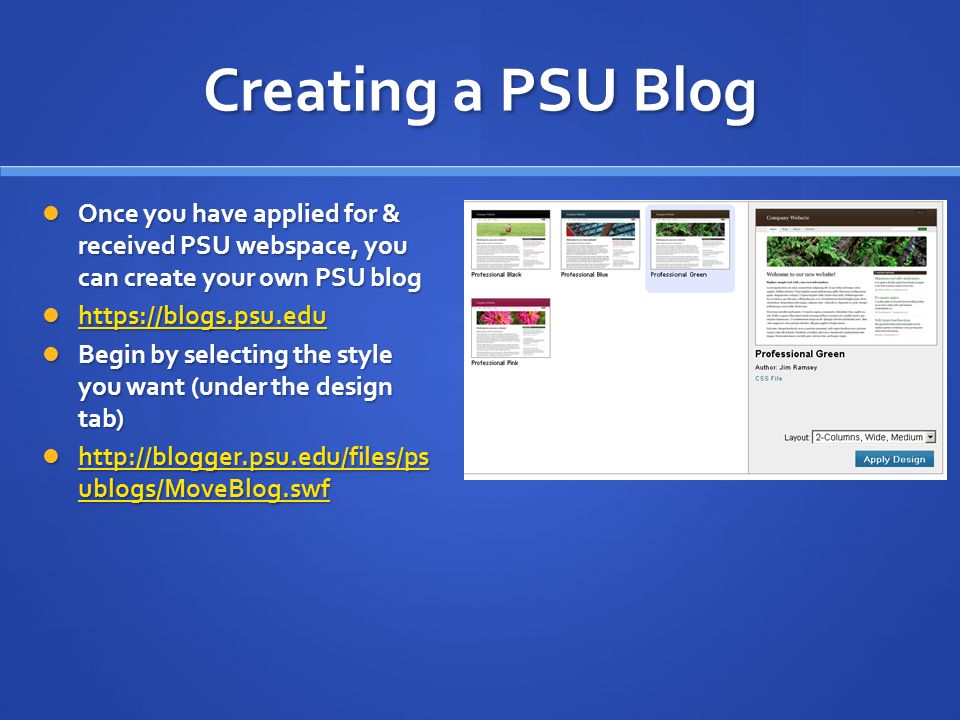Image resolution: width=960 pixels, height=720 pixels.
Task: Click the 'Once you have applied for' bullet text
Action: [250, 246]
